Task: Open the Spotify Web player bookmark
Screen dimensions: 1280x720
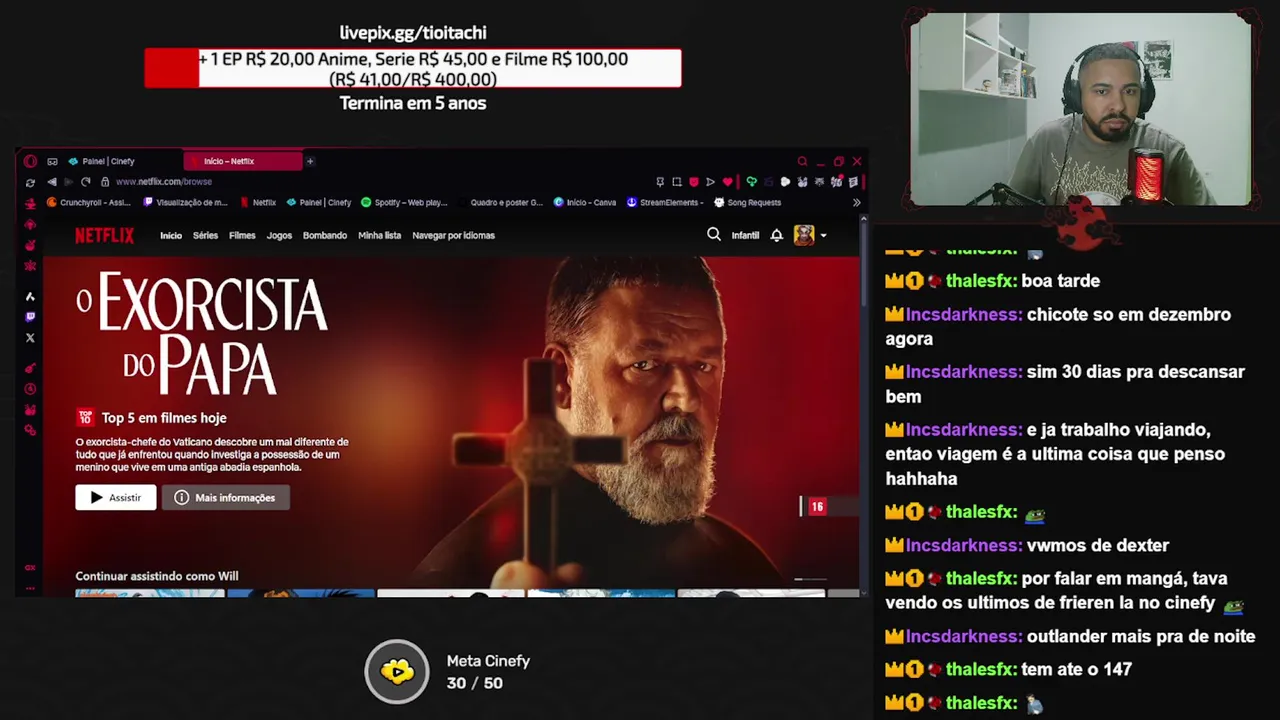Action: click(x=404, y=202)
